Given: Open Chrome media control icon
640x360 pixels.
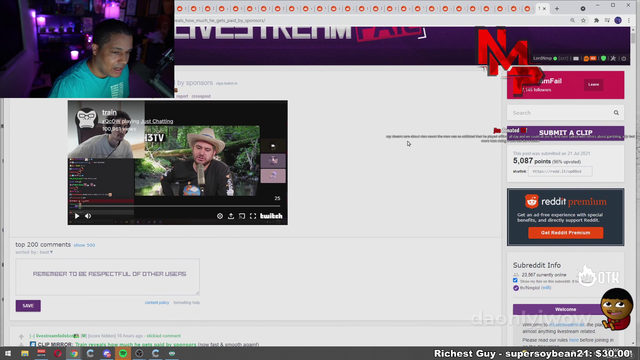Looking at the screenshot, I should point(607,20).
